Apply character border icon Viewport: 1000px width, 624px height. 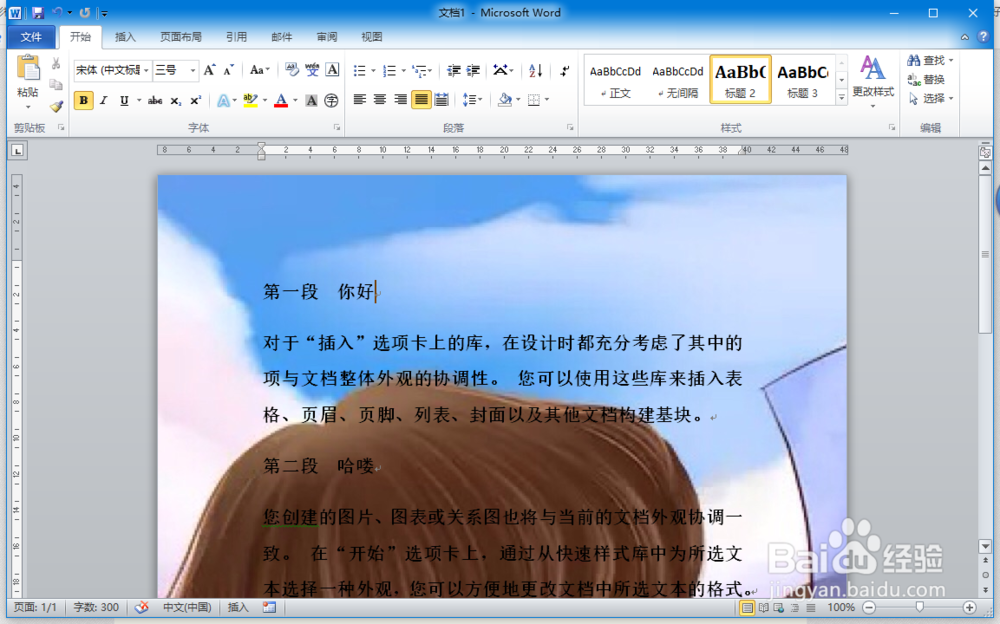[332, 70]
